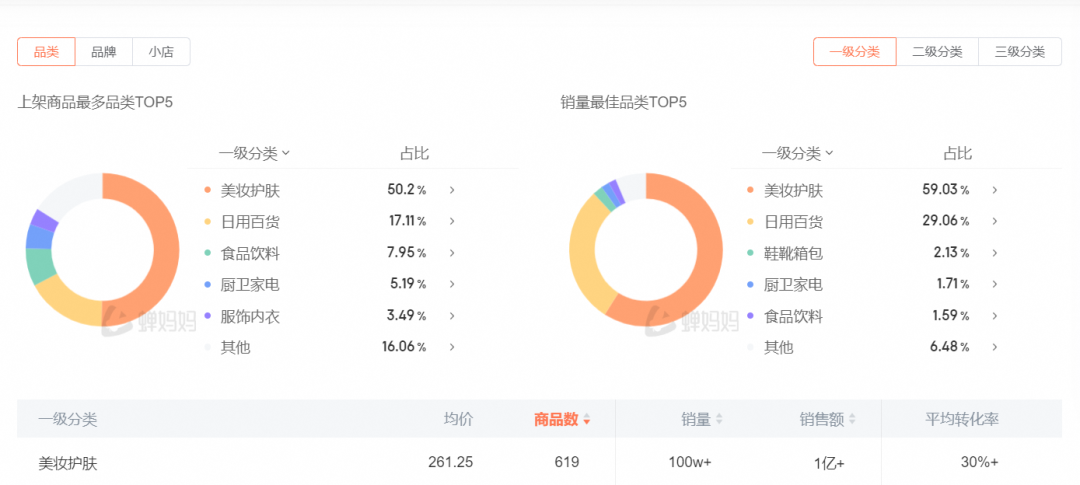
Task: Expand 美妆护肤 59.03% row arrow
Action: [995, 190]
